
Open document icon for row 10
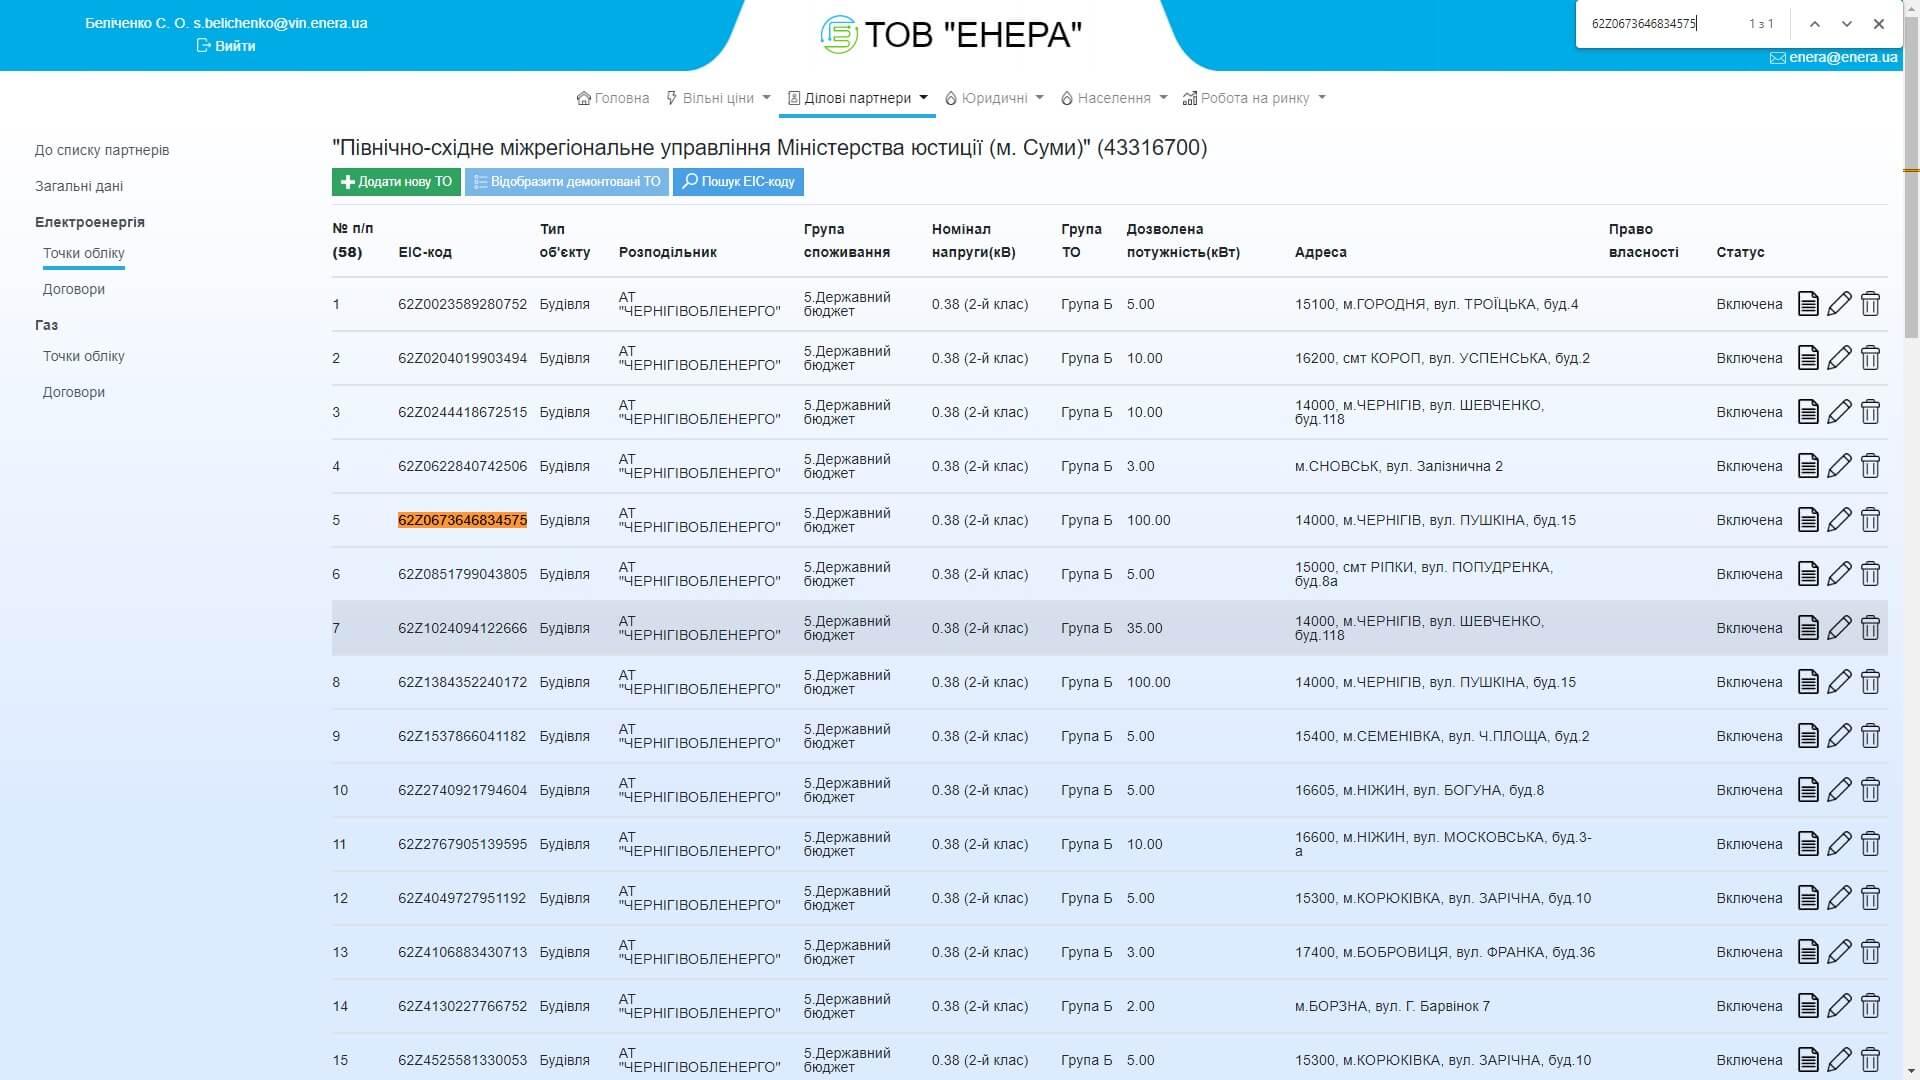click(x=1807, y=790)
